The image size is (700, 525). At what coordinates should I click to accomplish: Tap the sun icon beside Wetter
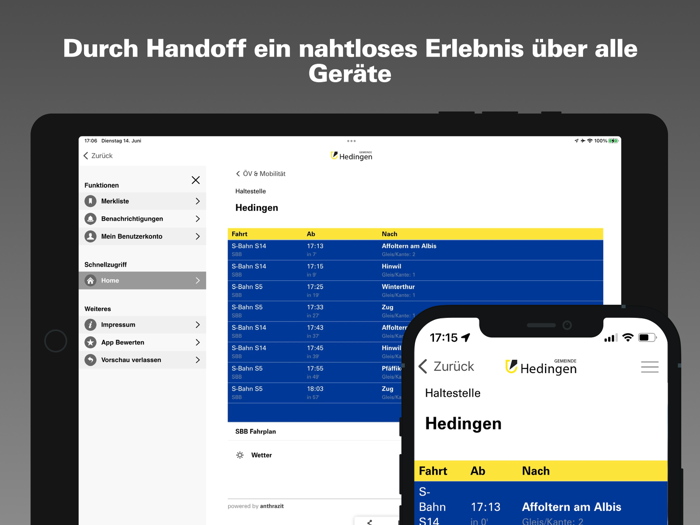[x=240, y=455]
